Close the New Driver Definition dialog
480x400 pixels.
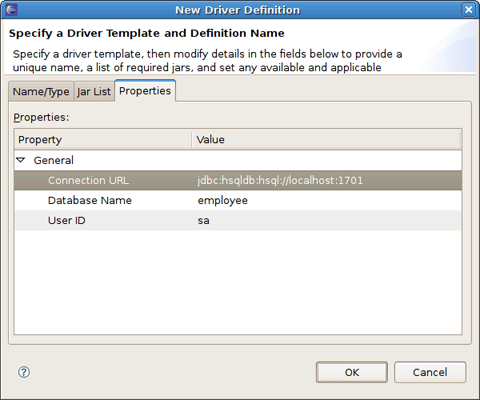468,9
